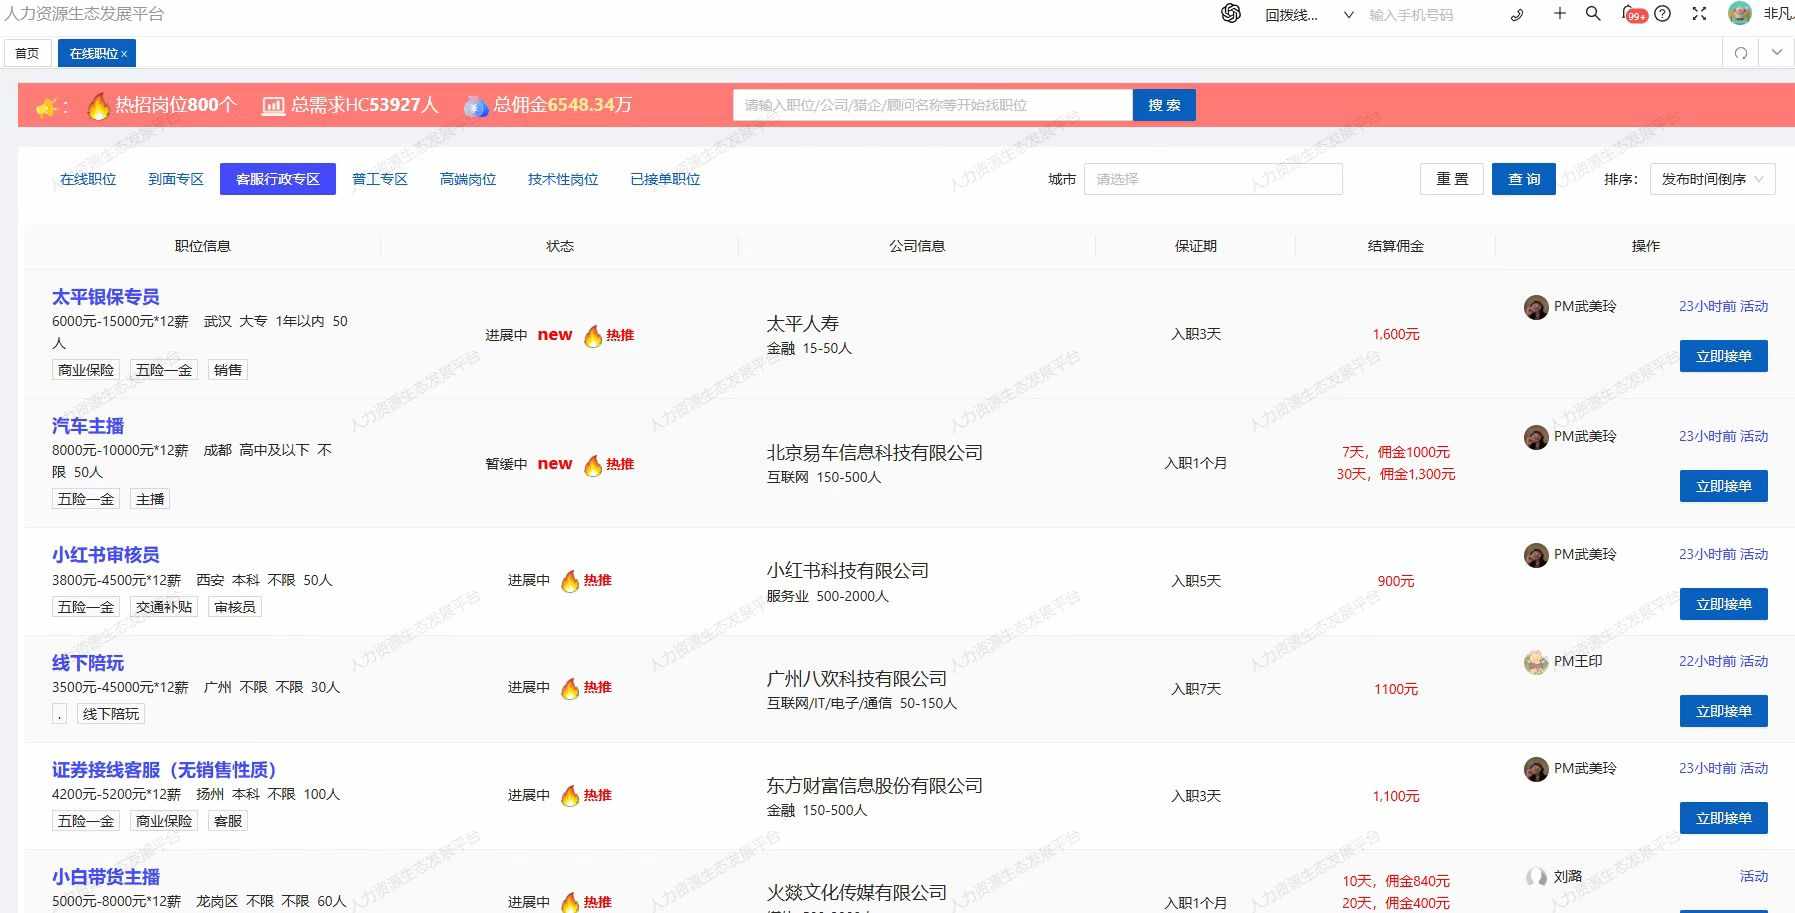Open the 回拨线 line dropdown
The height and width of the screenshot is (913, 1795).
(1308, 15)
